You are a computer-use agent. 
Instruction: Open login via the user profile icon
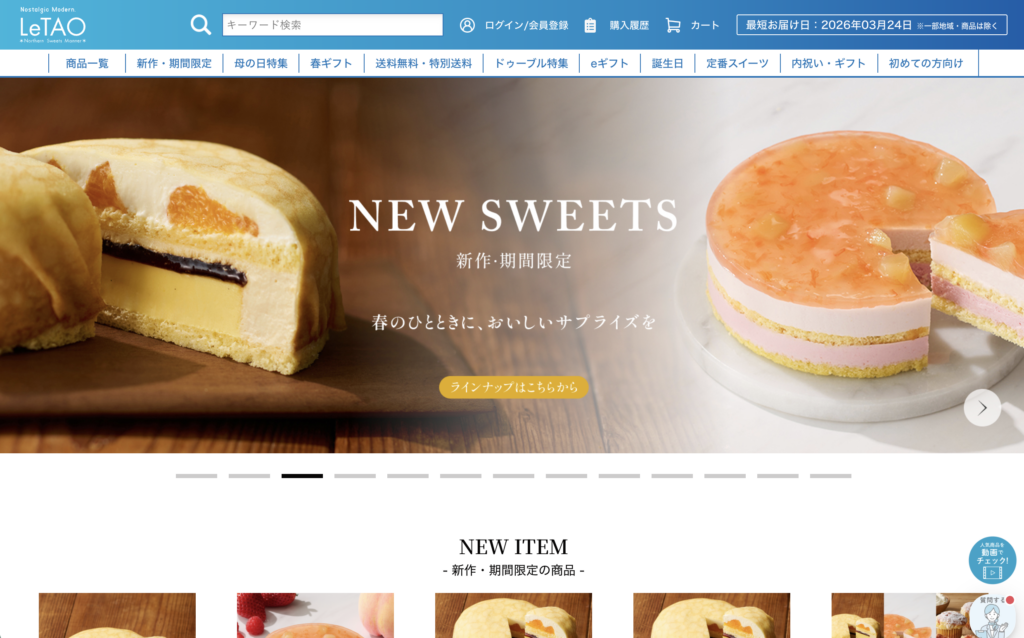coord(467,25)
